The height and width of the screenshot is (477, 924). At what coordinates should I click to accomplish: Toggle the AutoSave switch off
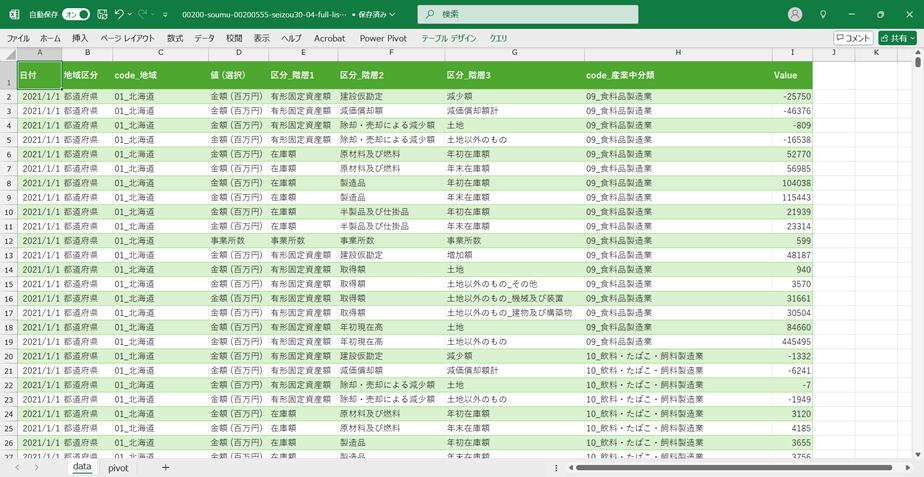(76, 15)
